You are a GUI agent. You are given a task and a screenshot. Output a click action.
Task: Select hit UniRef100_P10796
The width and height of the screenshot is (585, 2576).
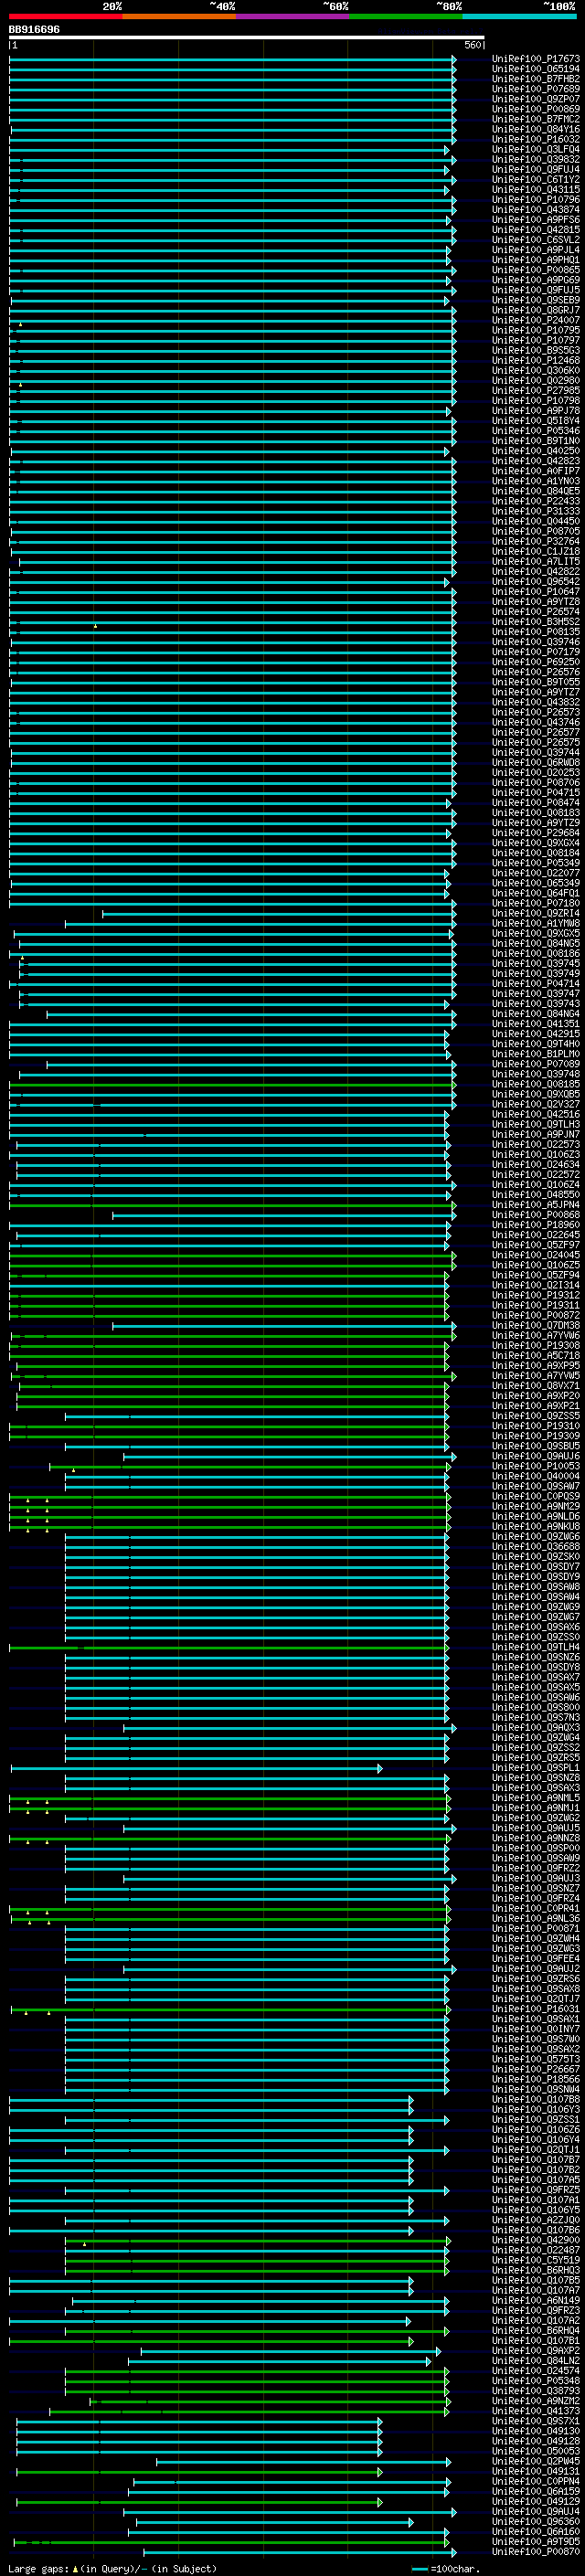tap(536, 200)
